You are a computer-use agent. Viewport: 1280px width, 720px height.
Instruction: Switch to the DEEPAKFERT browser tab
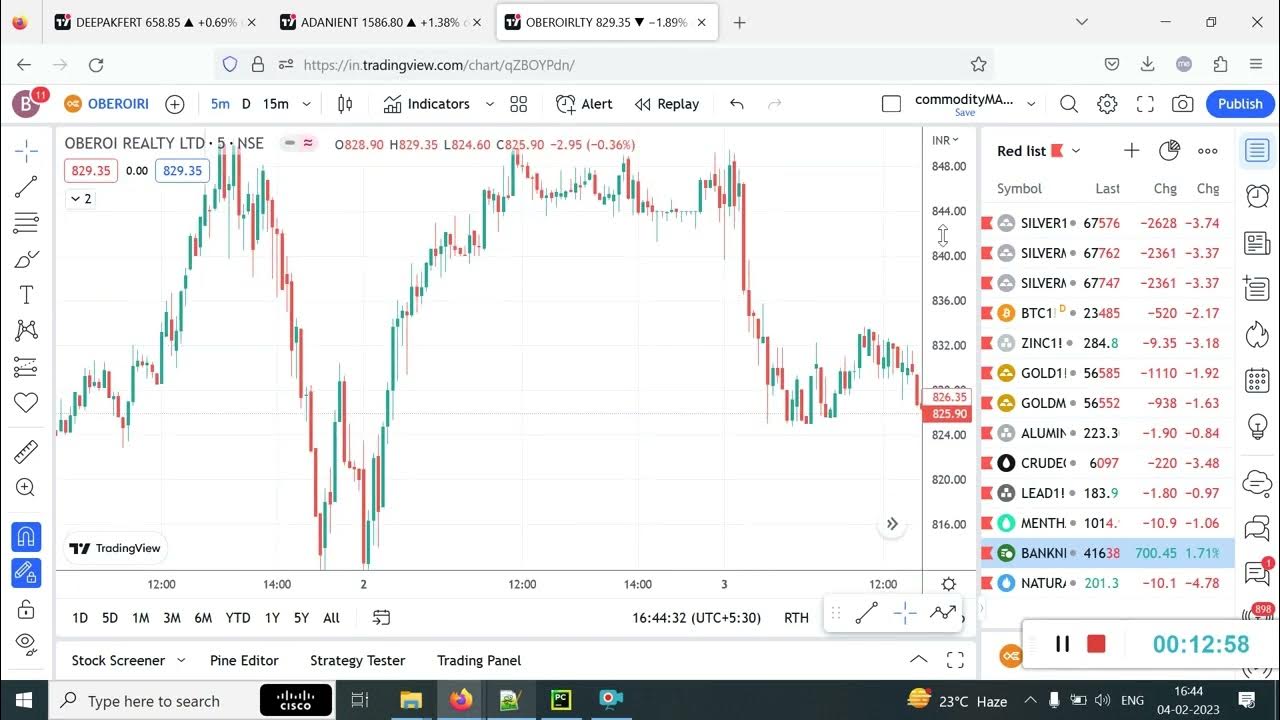[x=156, y=22]
